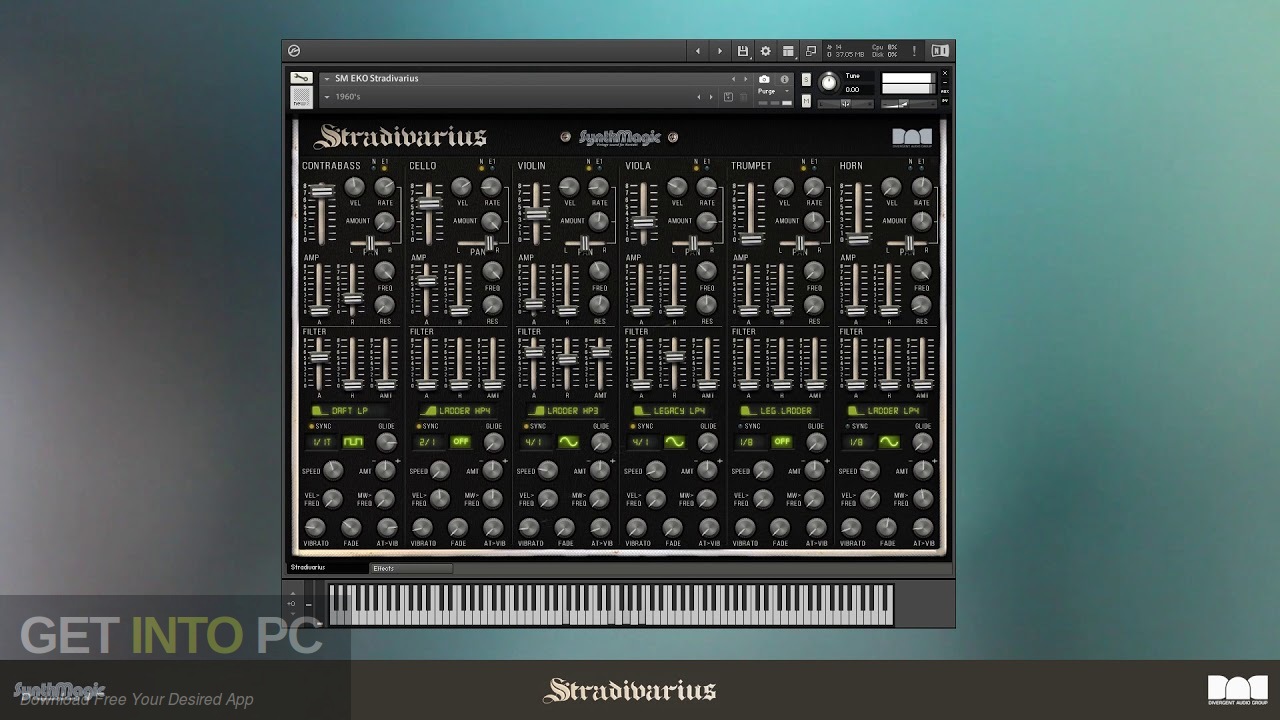Toggle the Mute M button

click(x=806, y=101)
